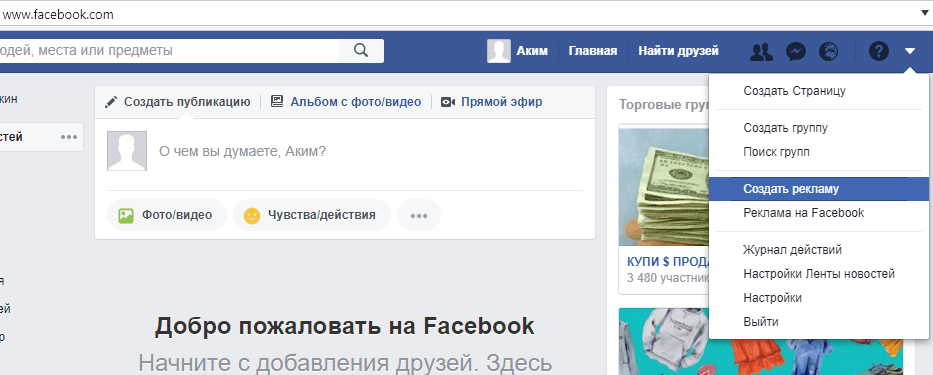Image resolution: width=933 pixels, height=375 pixels.
Task: Click the album icon in composer
Action: tap(277, 102)
